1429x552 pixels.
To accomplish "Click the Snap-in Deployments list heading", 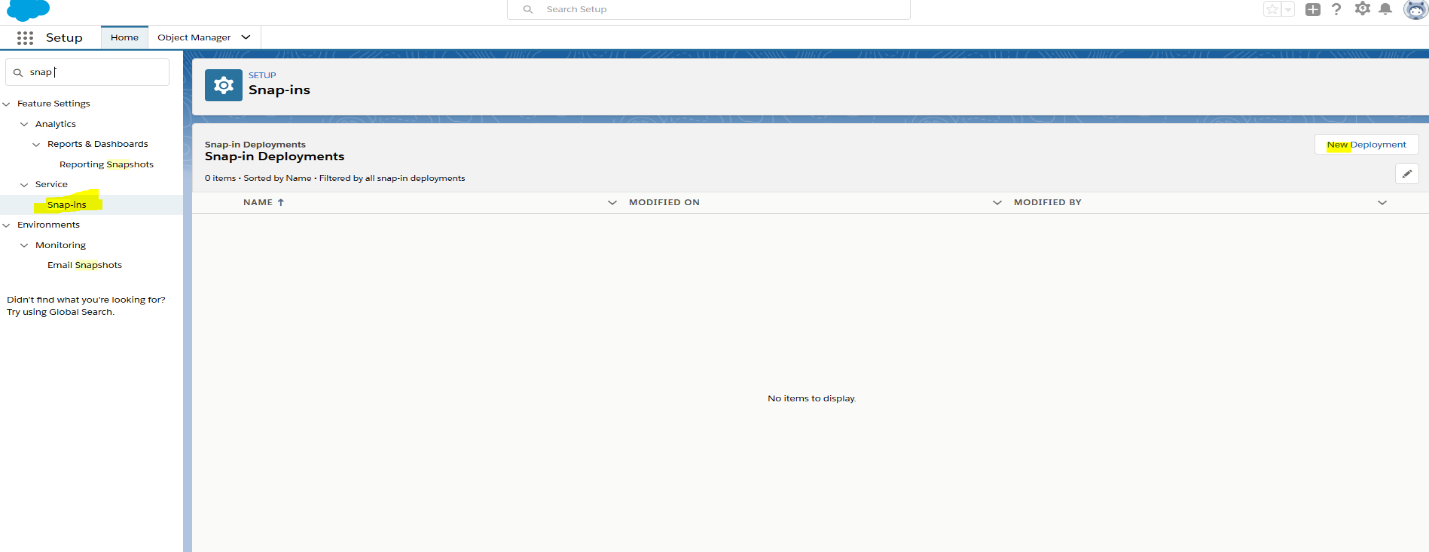I will coord(274,157).
